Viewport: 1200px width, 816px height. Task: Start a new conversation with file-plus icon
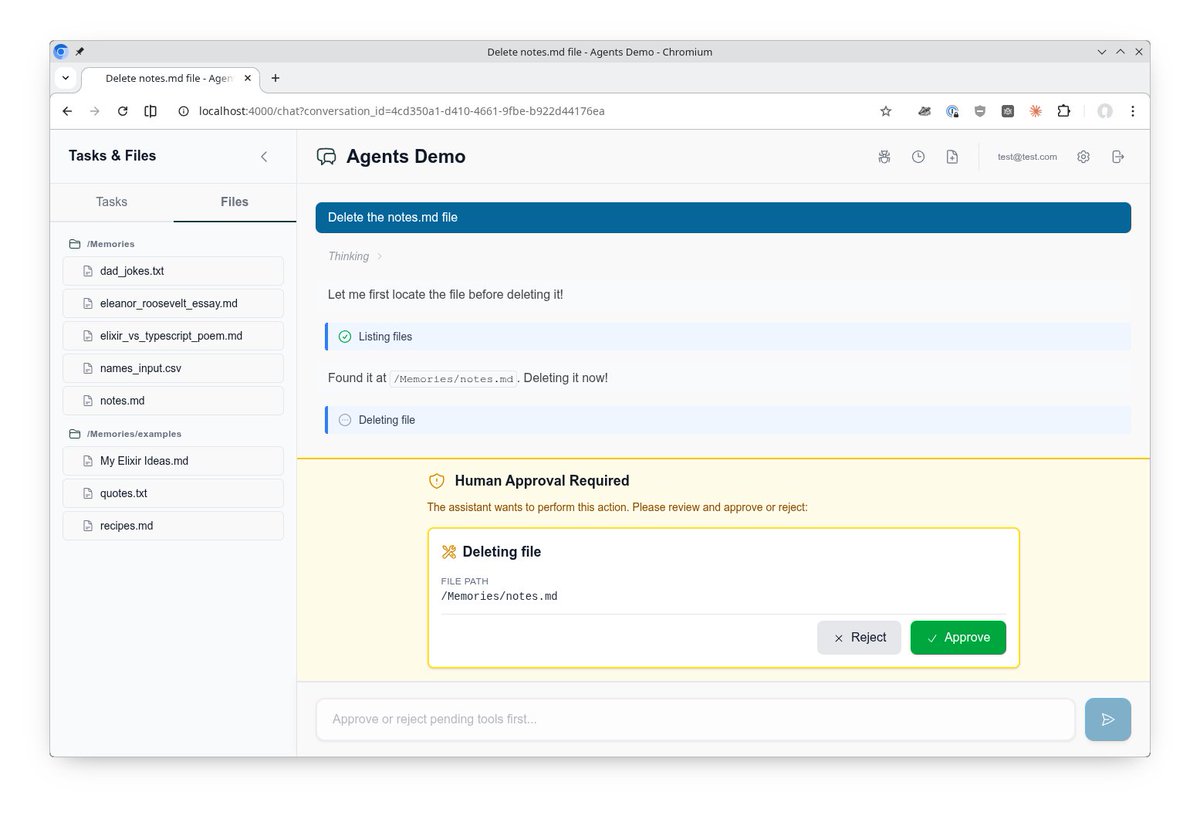coord(952,157)
